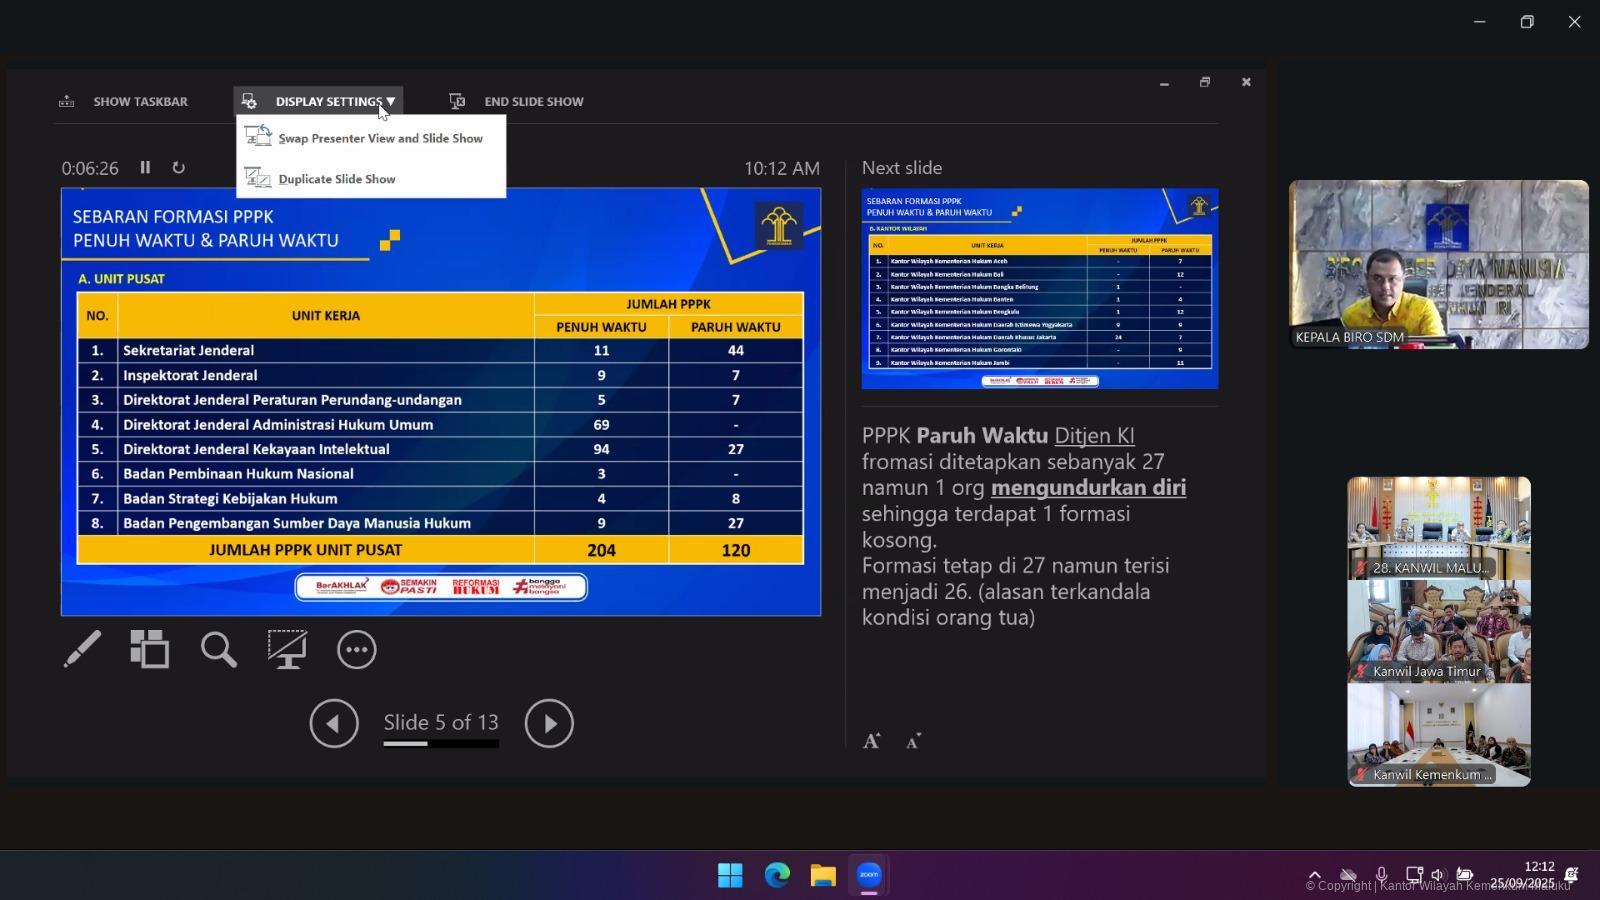This screenshot has width=1600, height=900.
Task: Decrease the notes text size
Action: click(x=913, y=741)
